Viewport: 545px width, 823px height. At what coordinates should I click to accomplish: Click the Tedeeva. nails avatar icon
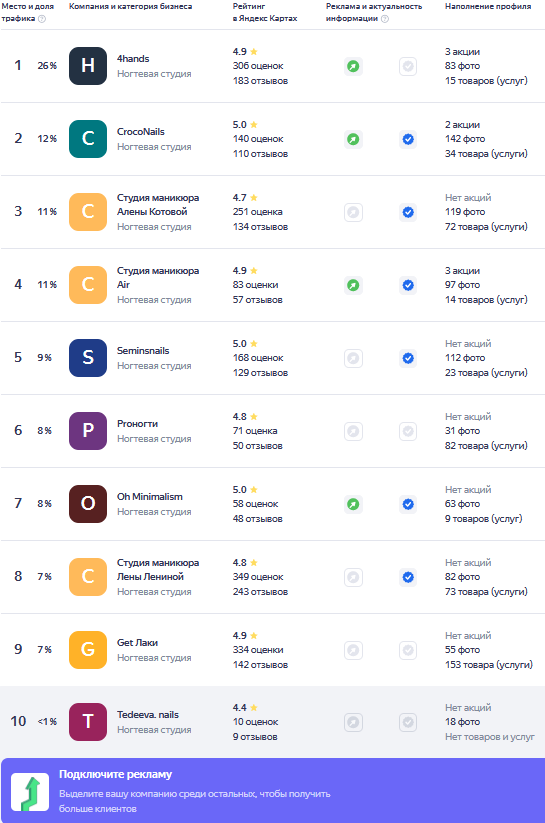pos(88,722)
